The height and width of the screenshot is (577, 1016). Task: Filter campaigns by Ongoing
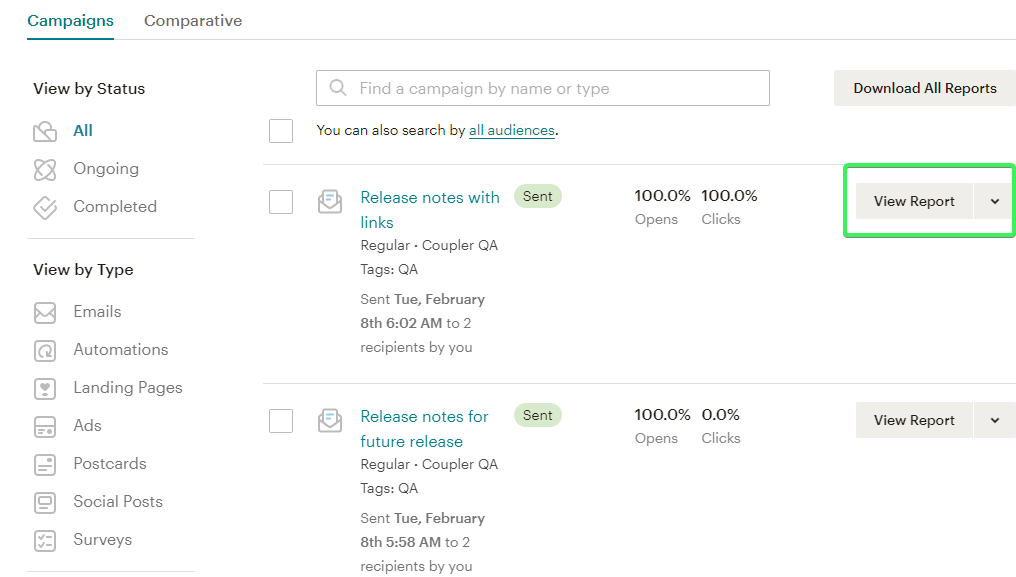(106, 169)
